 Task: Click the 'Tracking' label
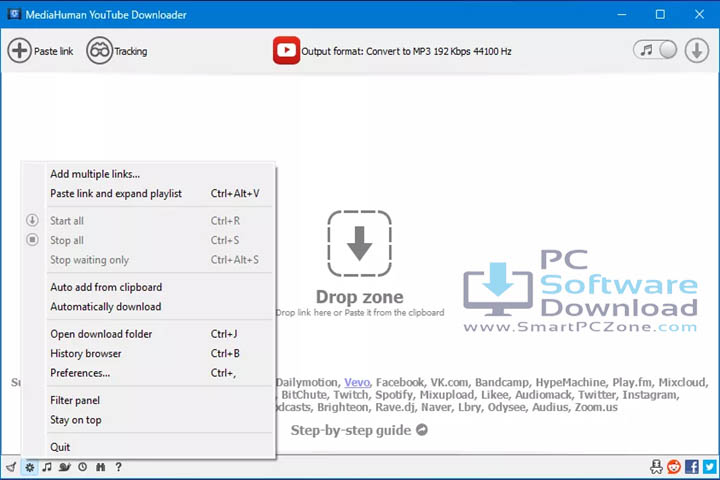click(x=131, y=51)
